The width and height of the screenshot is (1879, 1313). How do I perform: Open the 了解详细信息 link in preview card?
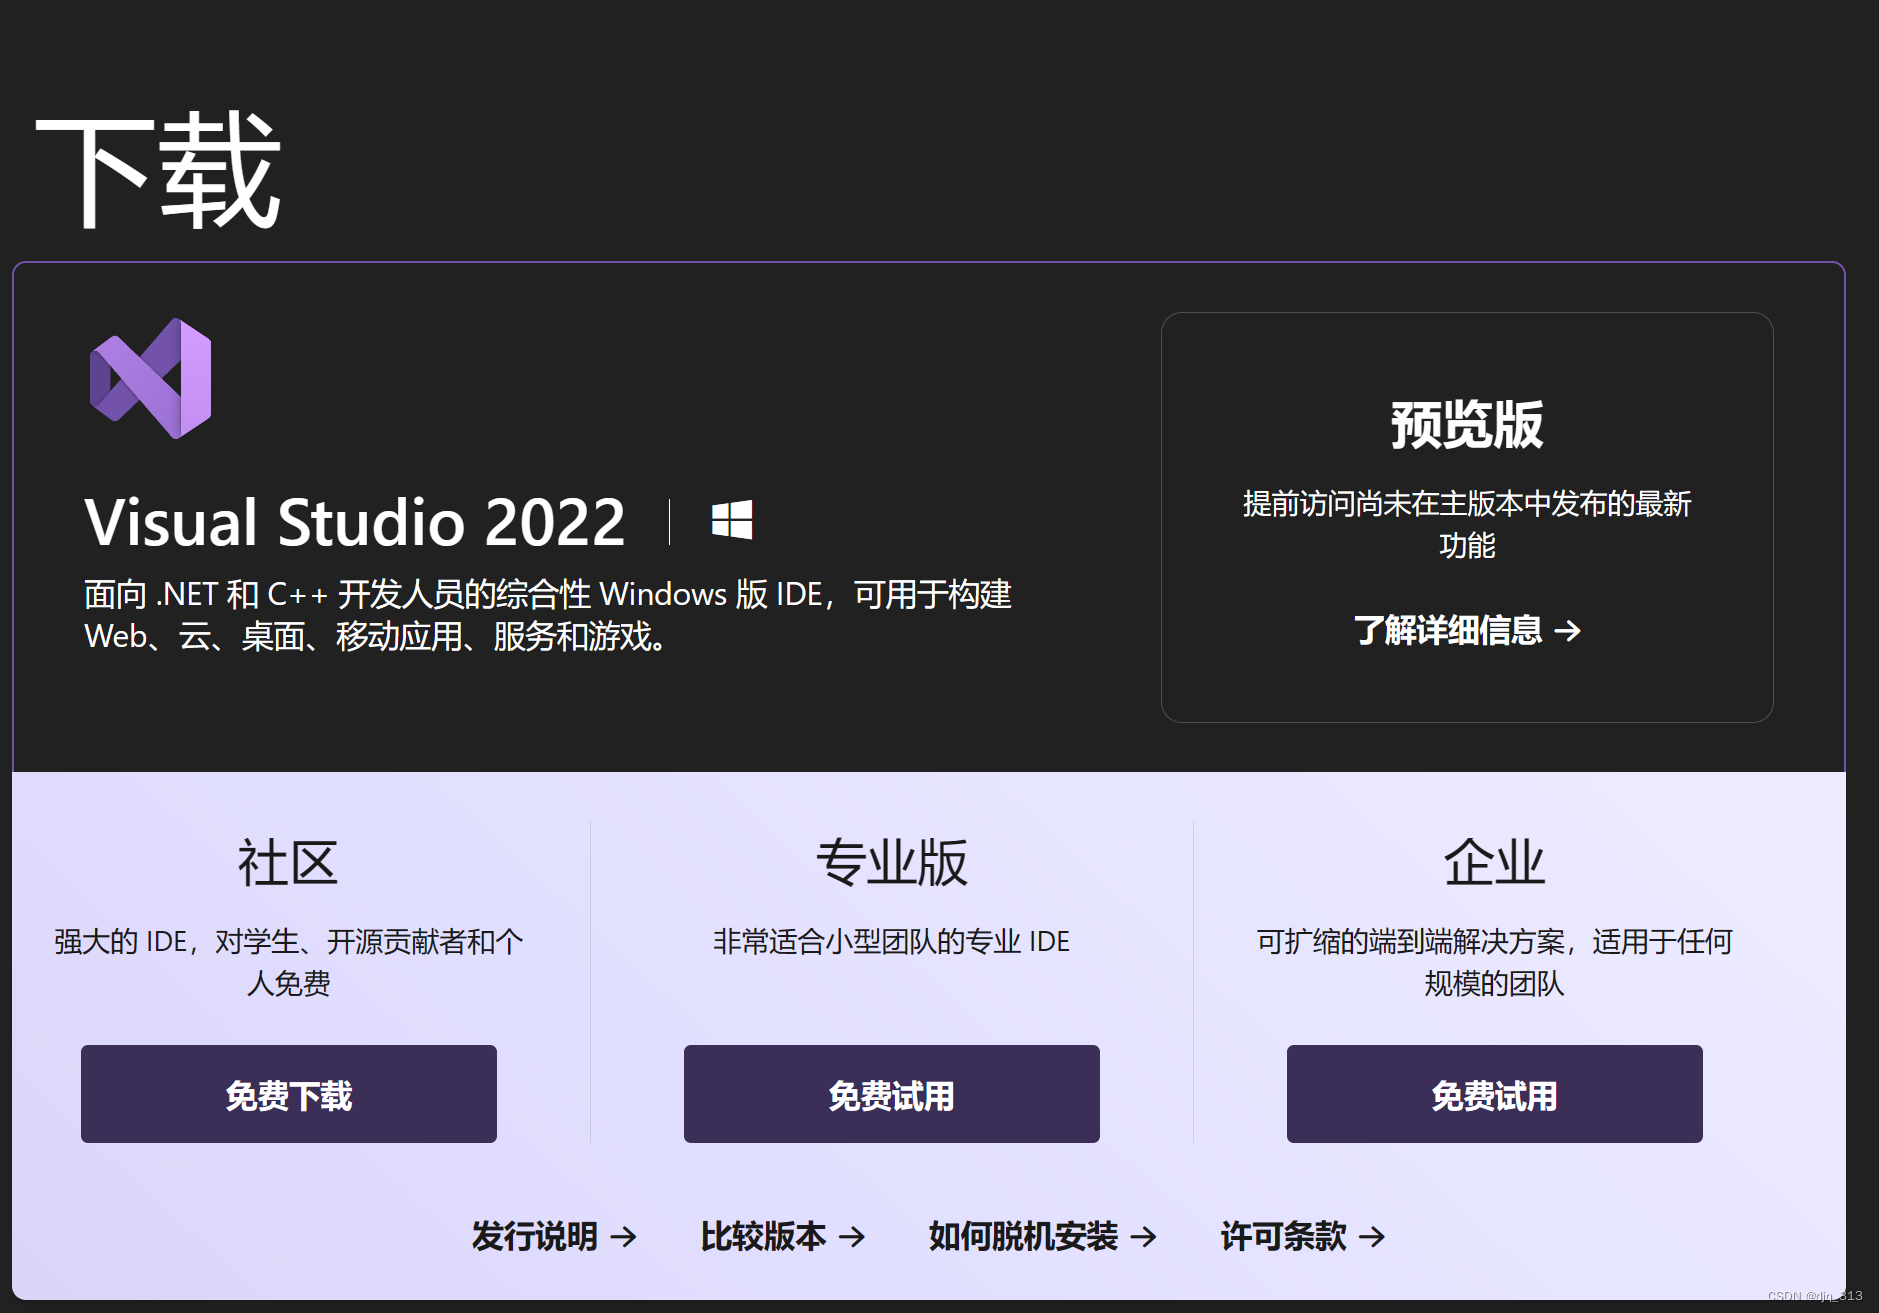[1467, 630]
